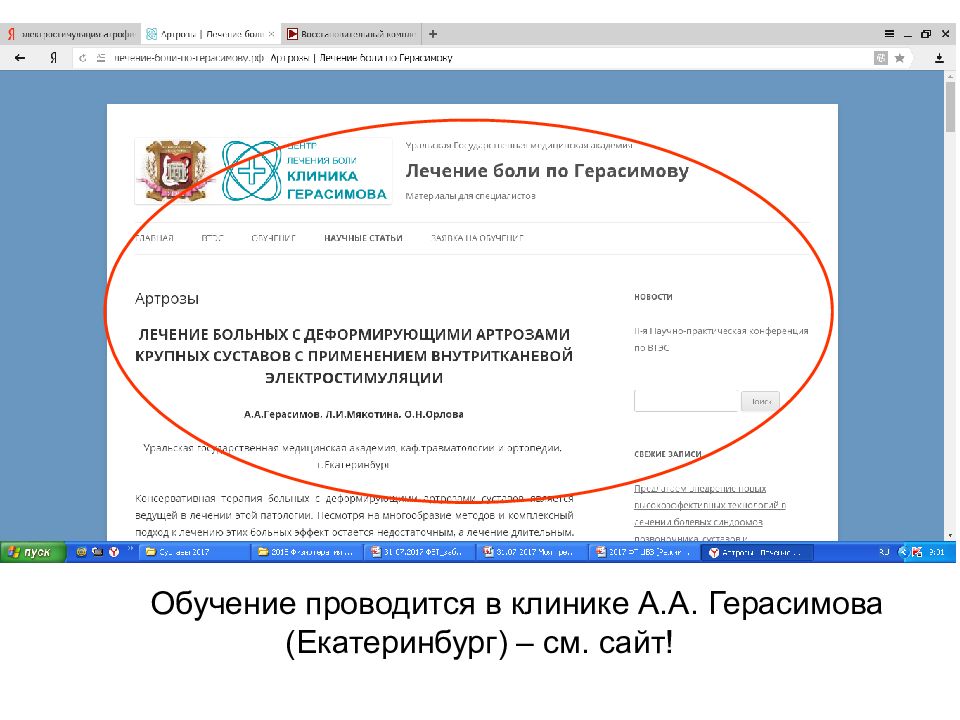Open the Заявка на обучение menu item
This screenshot has height=720, width=960.
[478, 238]
